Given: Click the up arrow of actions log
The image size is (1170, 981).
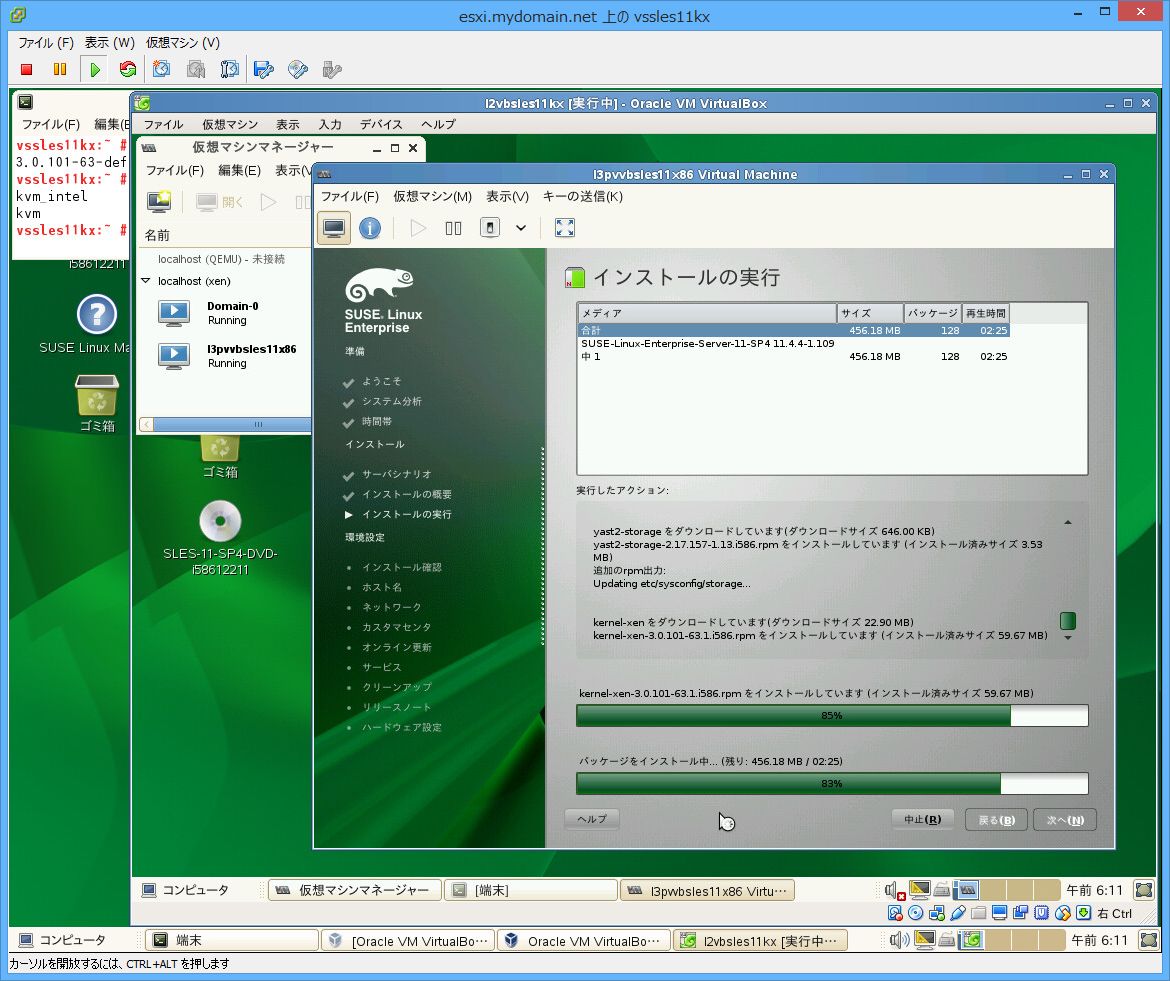Looking at the screenshot, I should (1068, 523).
